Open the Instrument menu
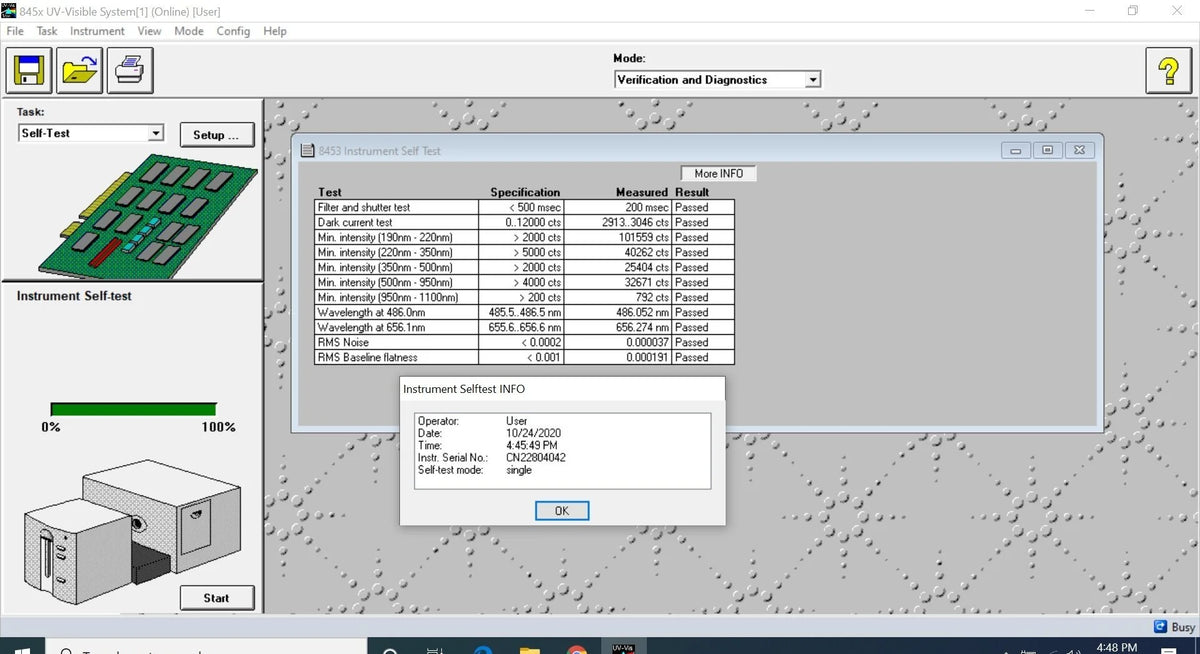 tap(97, 31)
